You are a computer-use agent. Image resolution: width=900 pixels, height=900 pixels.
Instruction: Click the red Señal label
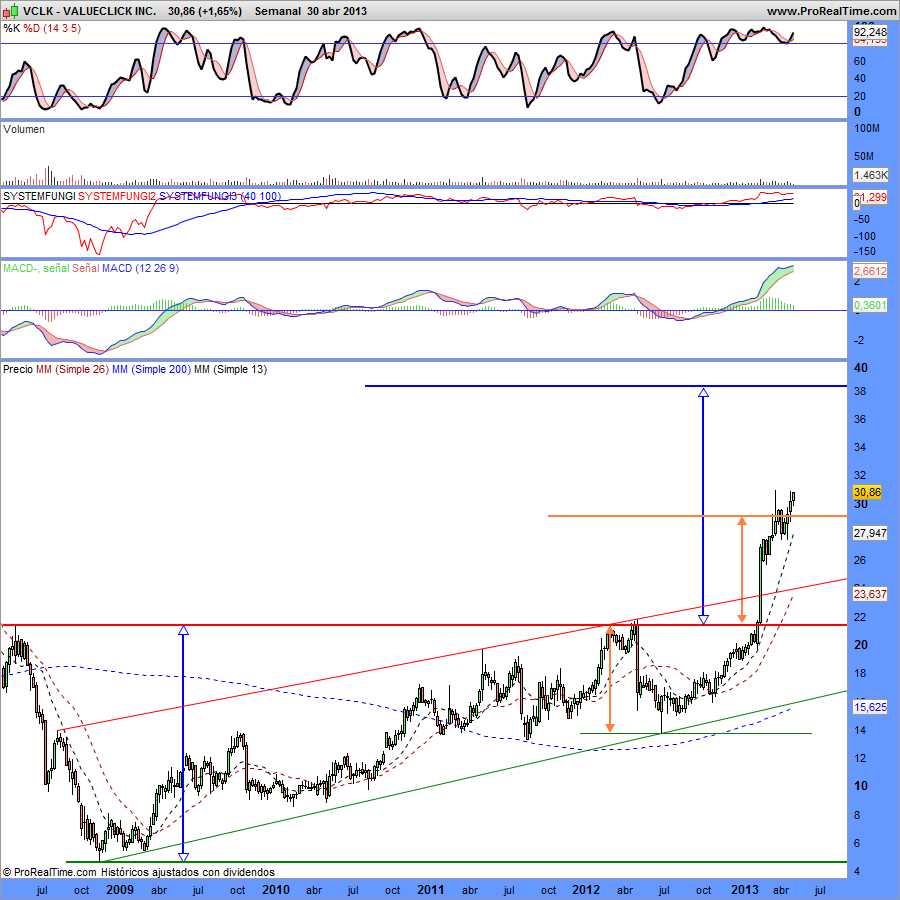tap(86, 268)
